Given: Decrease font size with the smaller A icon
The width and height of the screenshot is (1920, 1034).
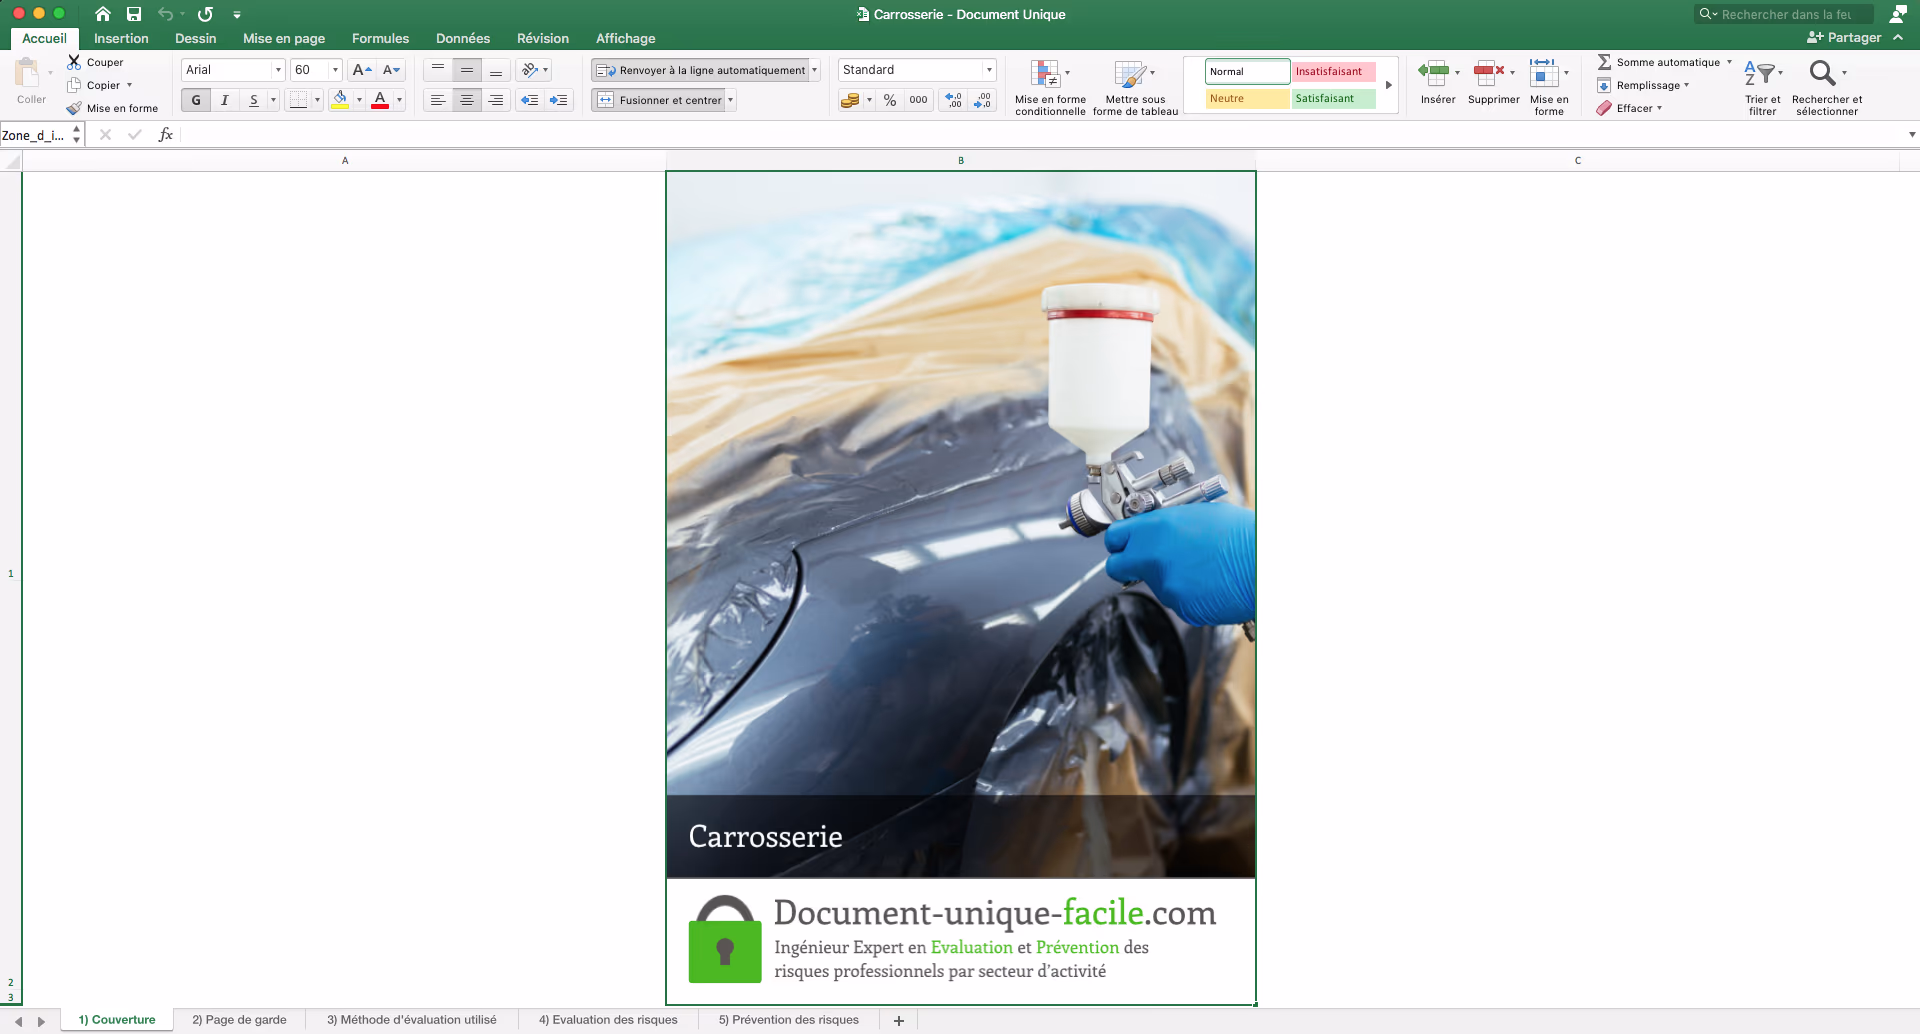Looking at the screenshot, I should (x=391, y=70).
